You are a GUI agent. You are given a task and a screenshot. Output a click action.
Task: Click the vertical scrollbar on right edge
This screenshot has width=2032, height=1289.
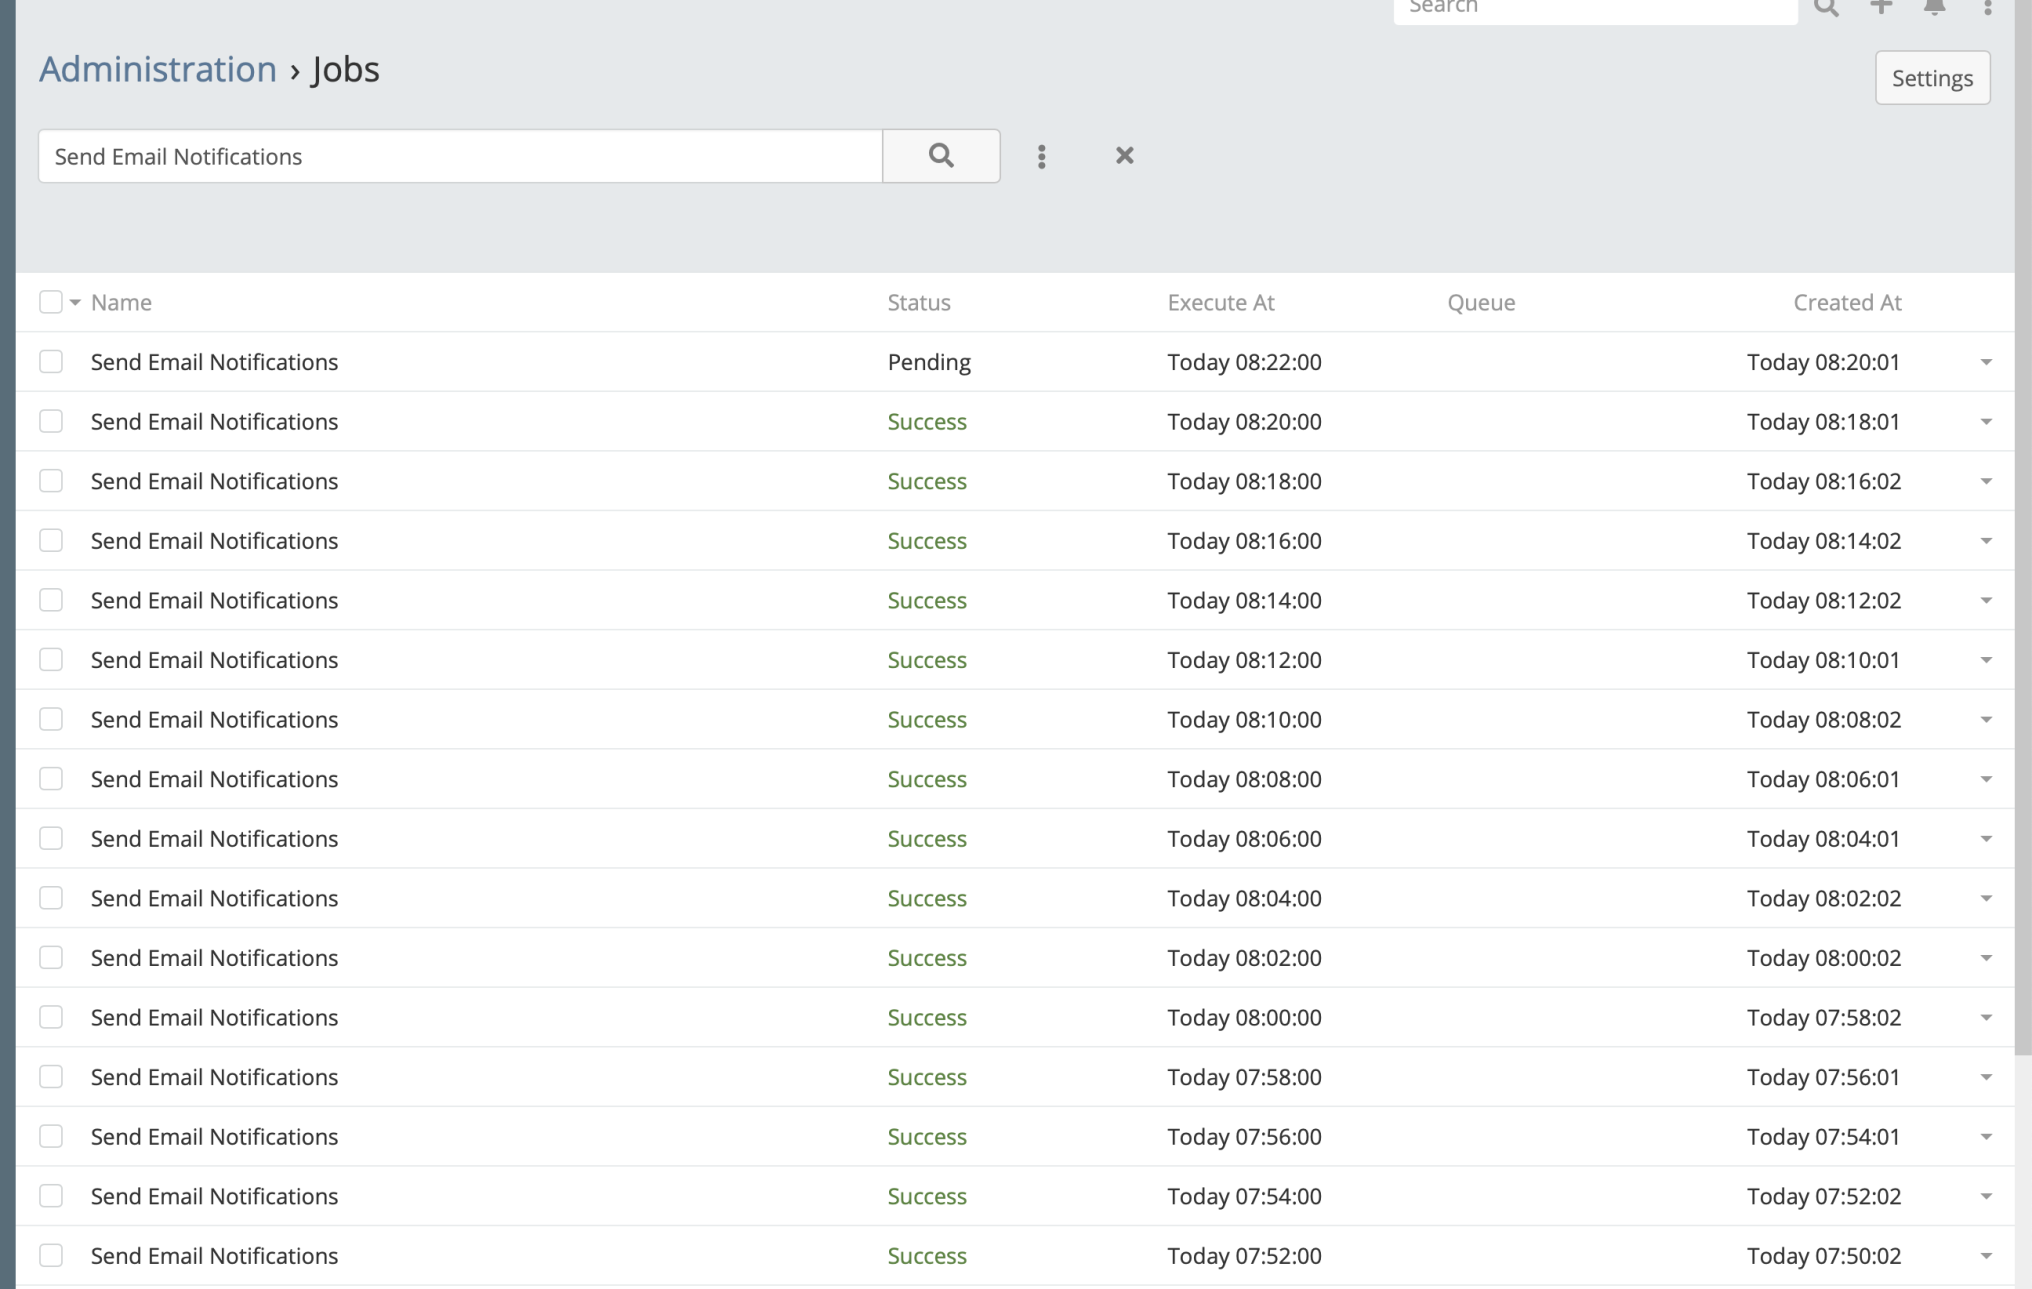coord(2022,600)
